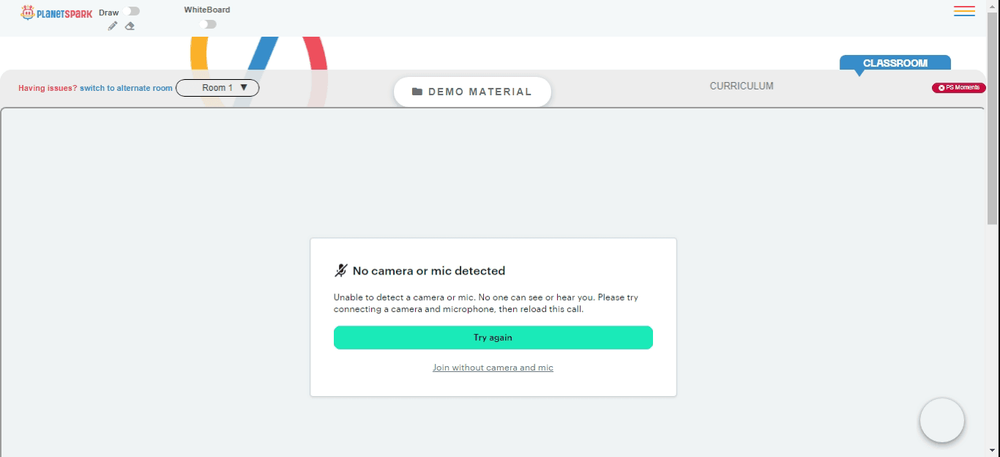This screenshot has height=457, width=1000.
Task: Select the eraser tool
Action: click(129, 26)
